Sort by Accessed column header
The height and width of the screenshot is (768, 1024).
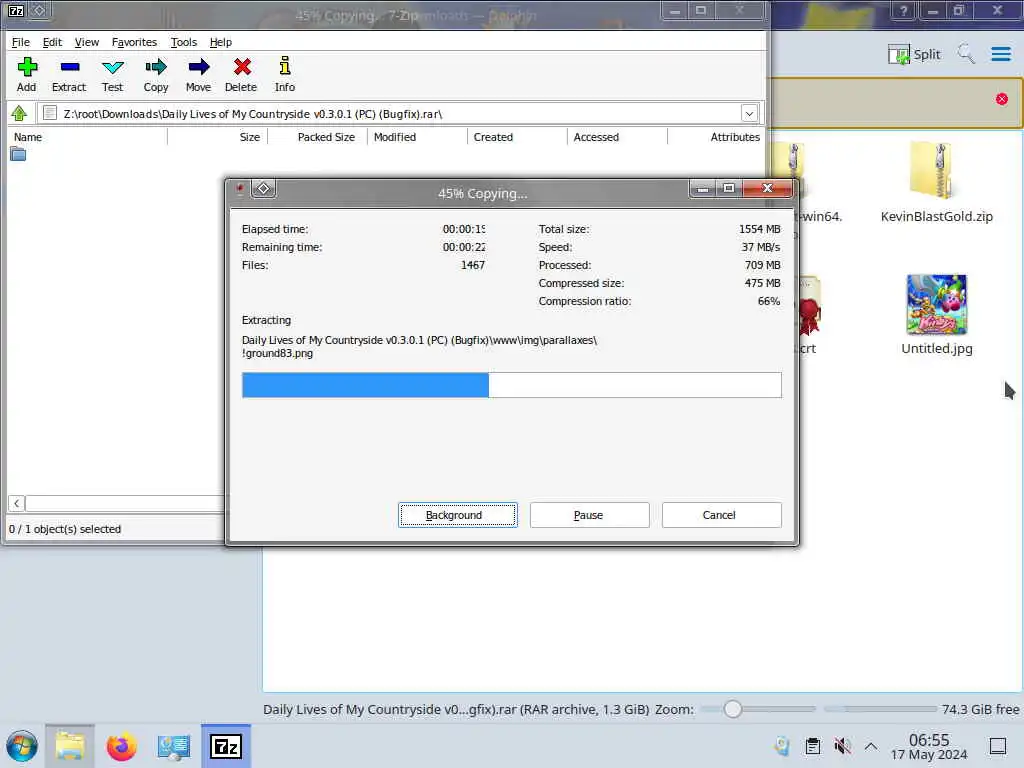point(618,137)
